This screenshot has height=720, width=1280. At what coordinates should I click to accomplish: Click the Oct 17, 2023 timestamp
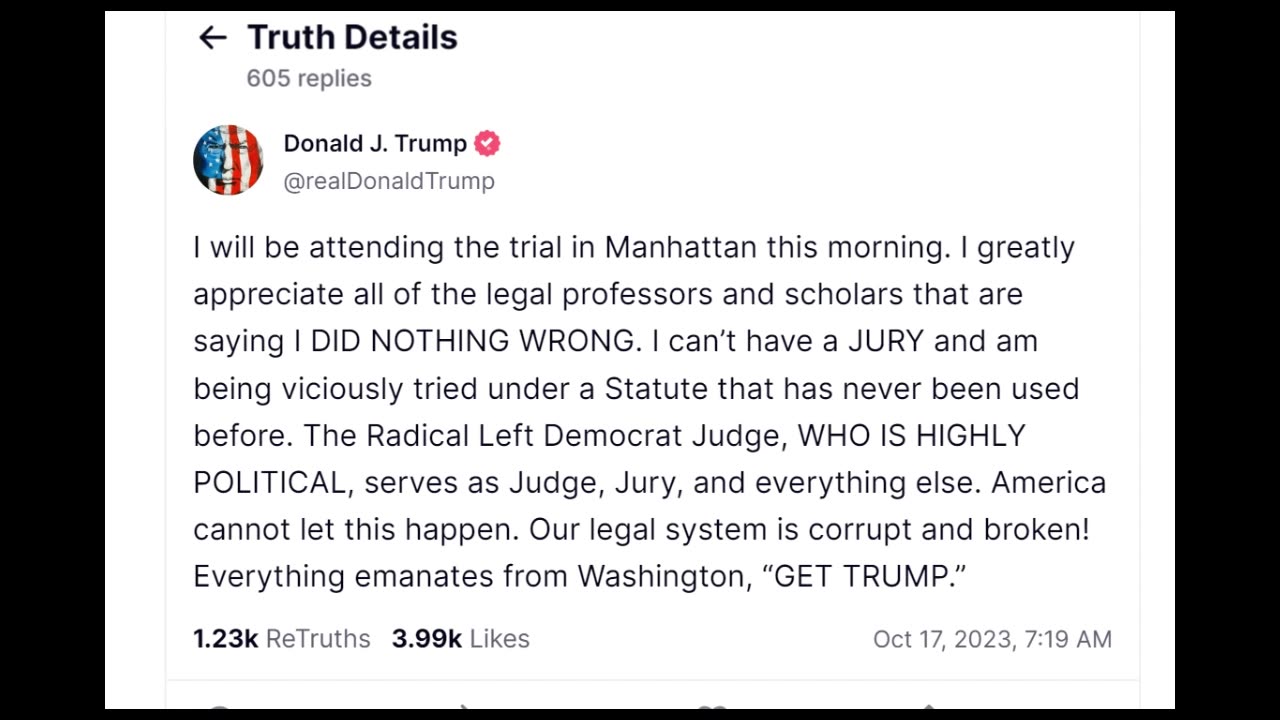992,639
